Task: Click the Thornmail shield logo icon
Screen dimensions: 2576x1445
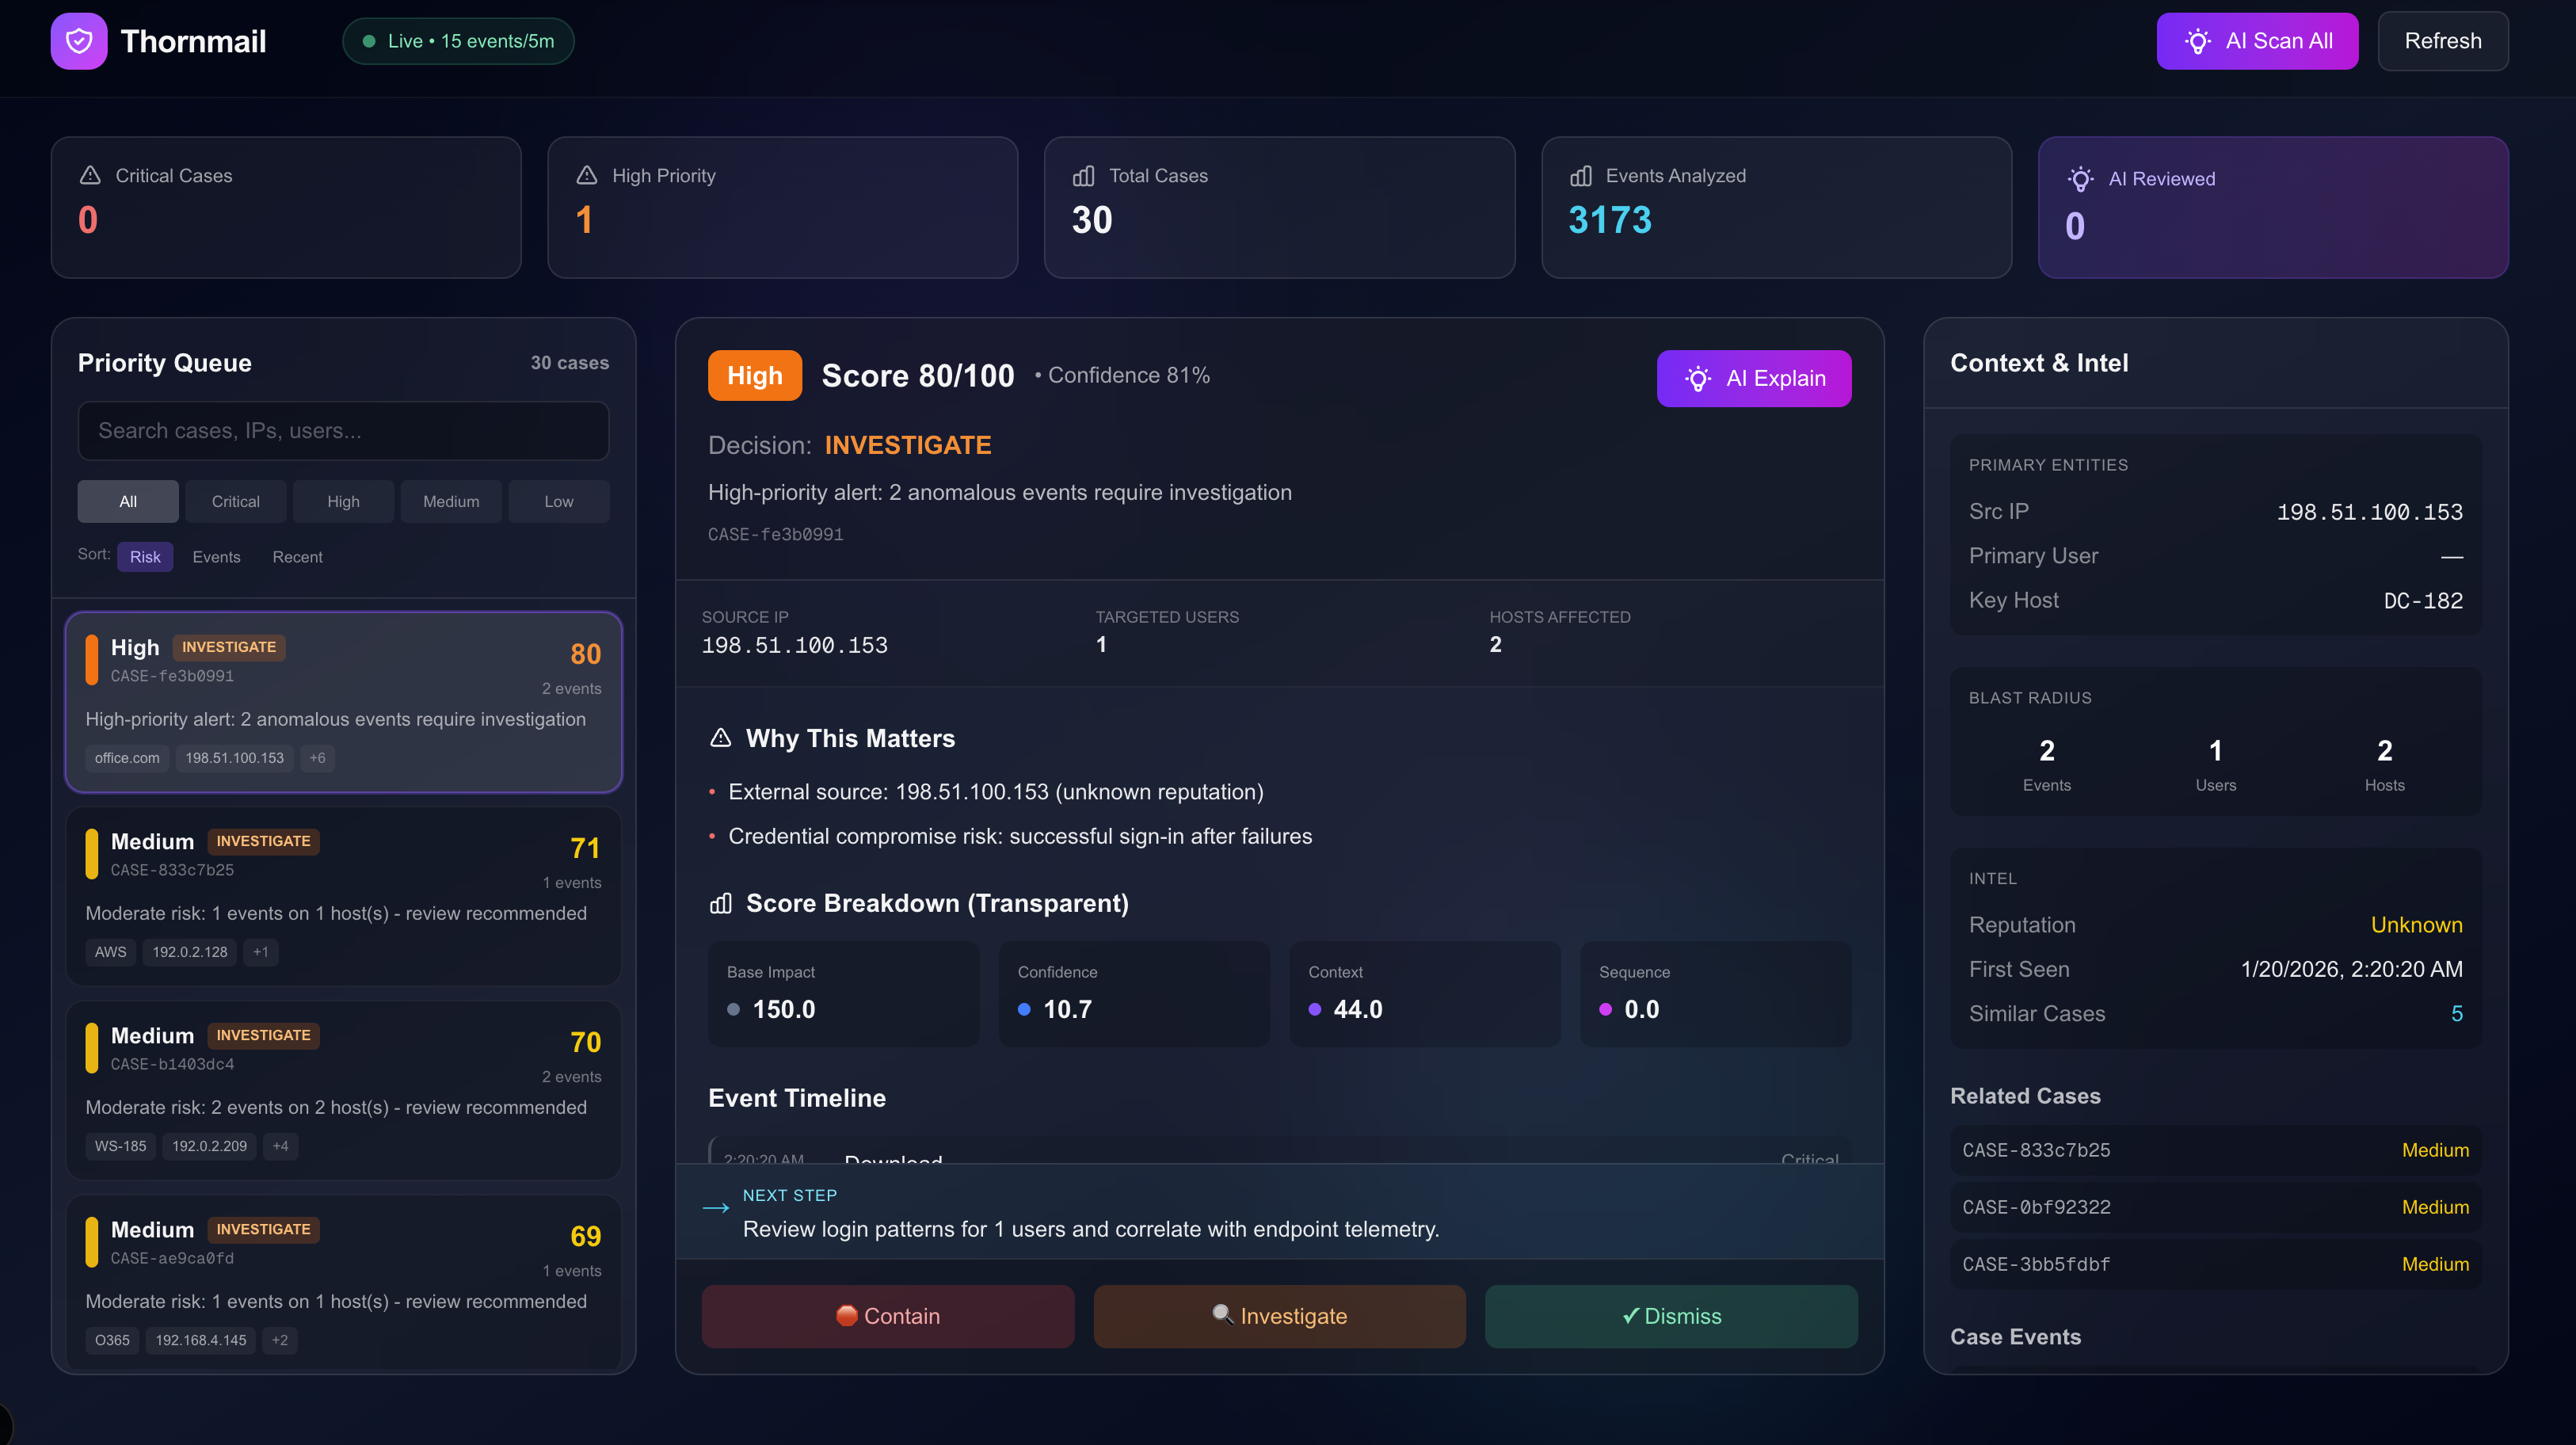Action: point(79,41)
